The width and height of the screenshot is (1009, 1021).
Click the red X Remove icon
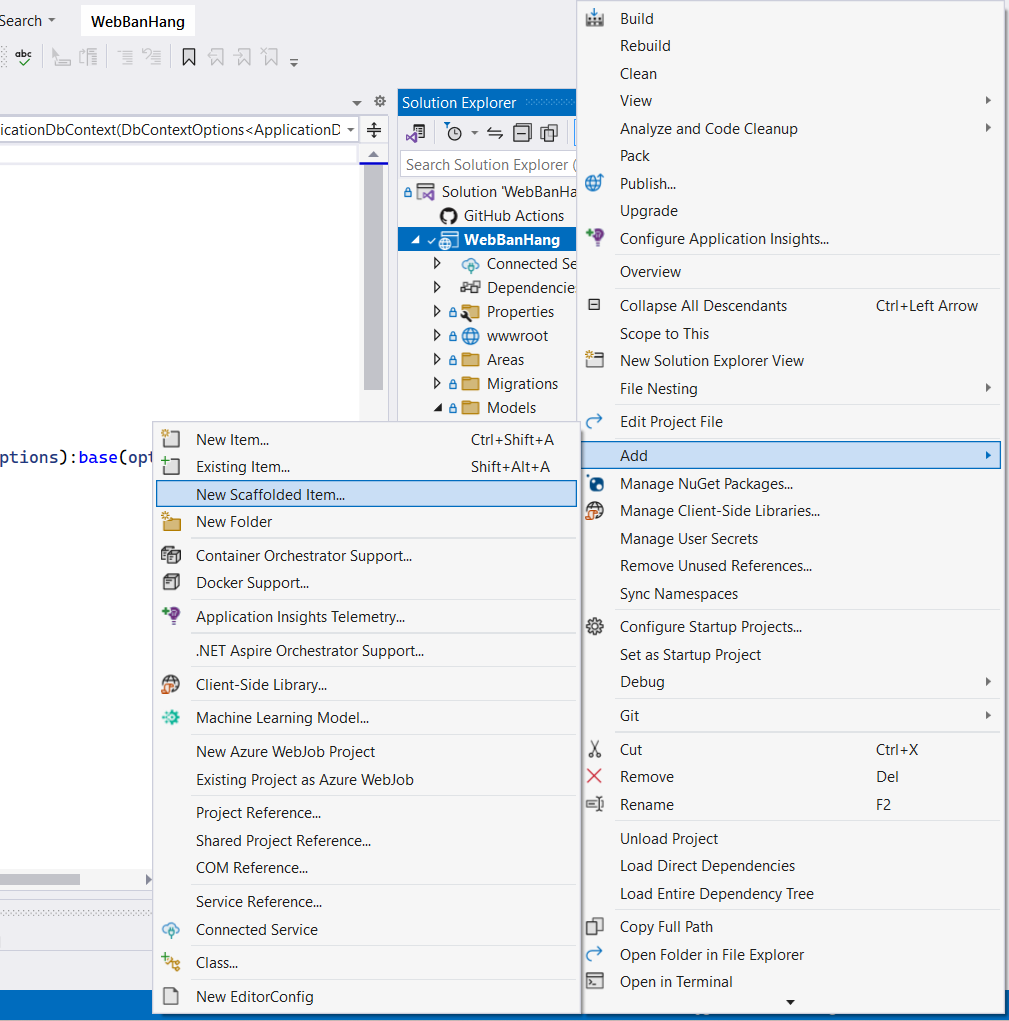coord(594,776)
